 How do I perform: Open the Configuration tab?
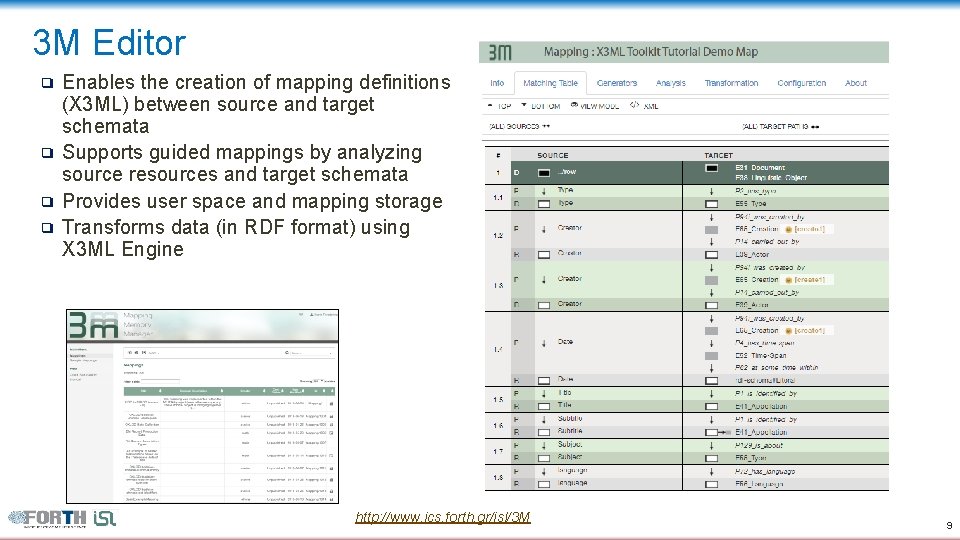pos(801,83)
